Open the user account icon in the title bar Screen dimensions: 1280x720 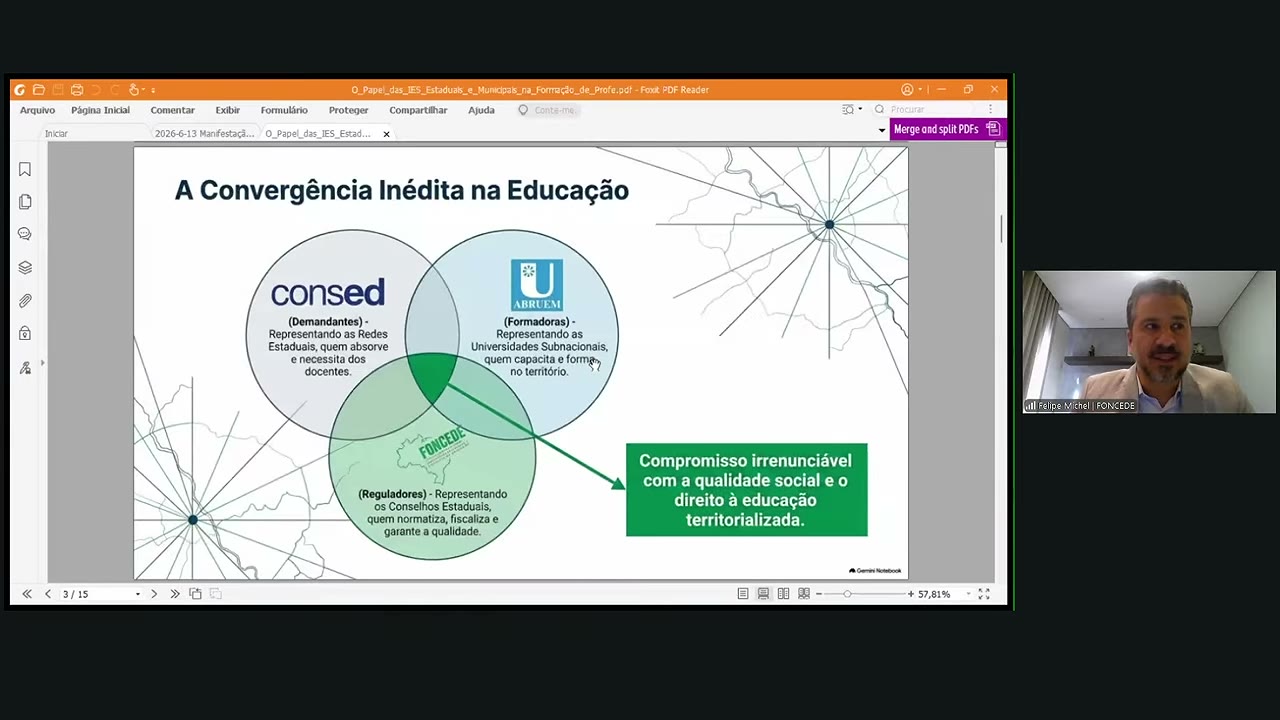[907, 89]
